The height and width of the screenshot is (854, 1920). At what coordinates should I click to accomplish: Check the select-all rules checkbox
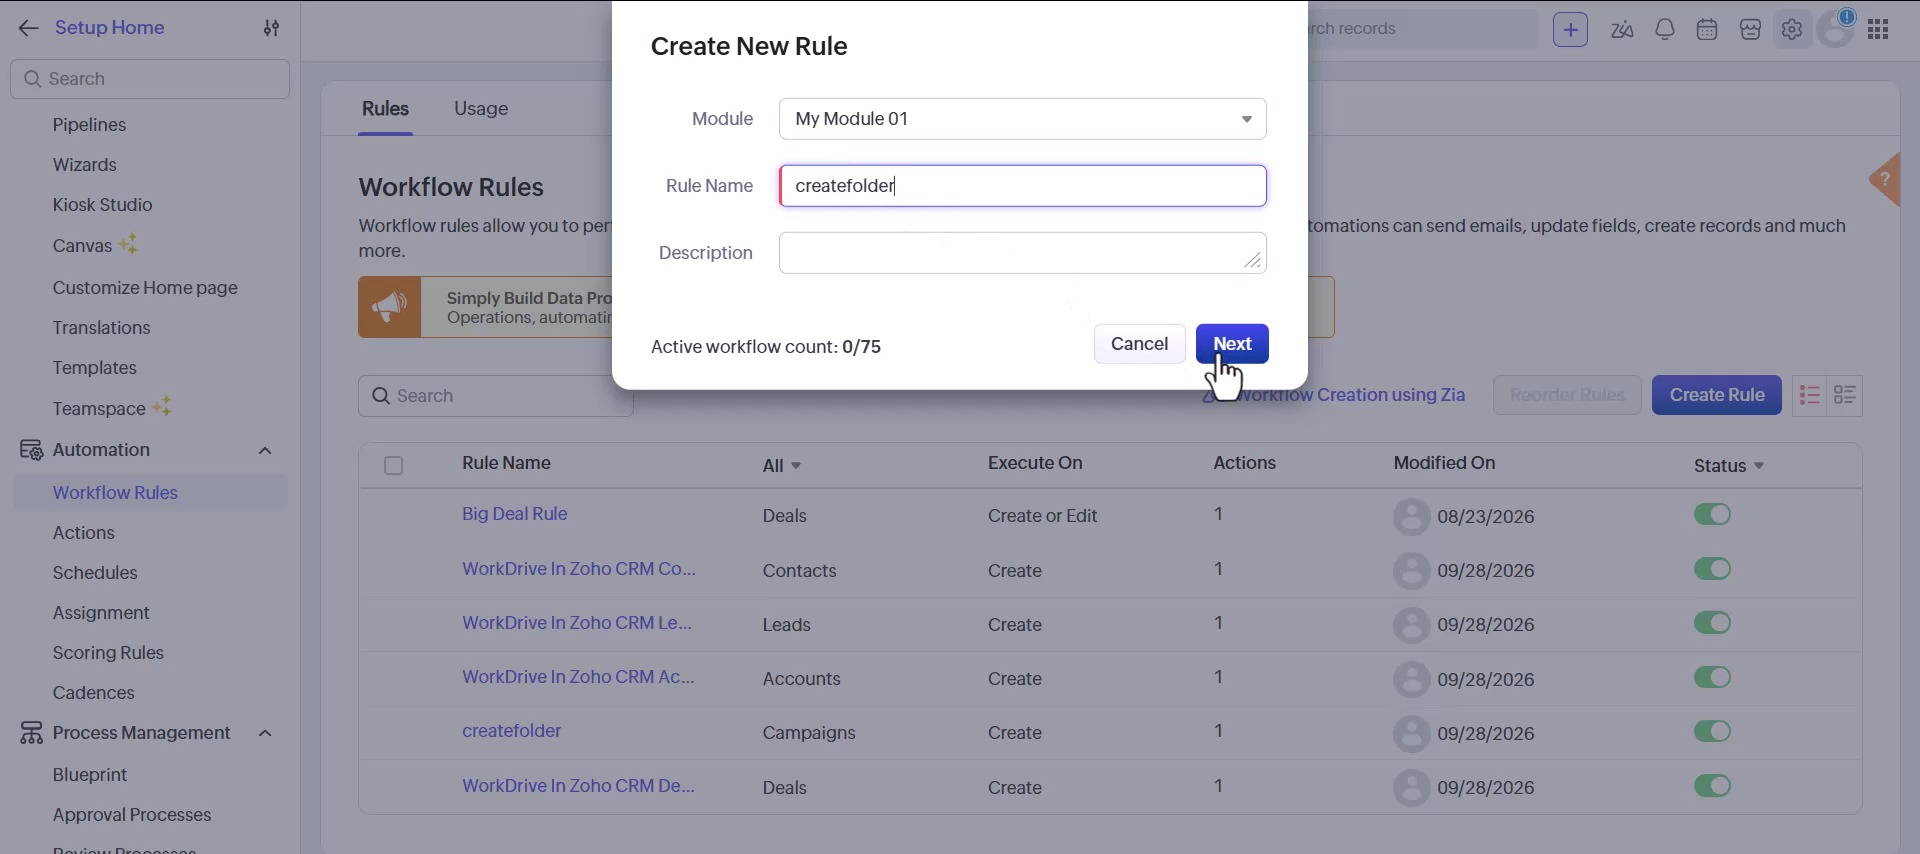click(x=393, y=465)
